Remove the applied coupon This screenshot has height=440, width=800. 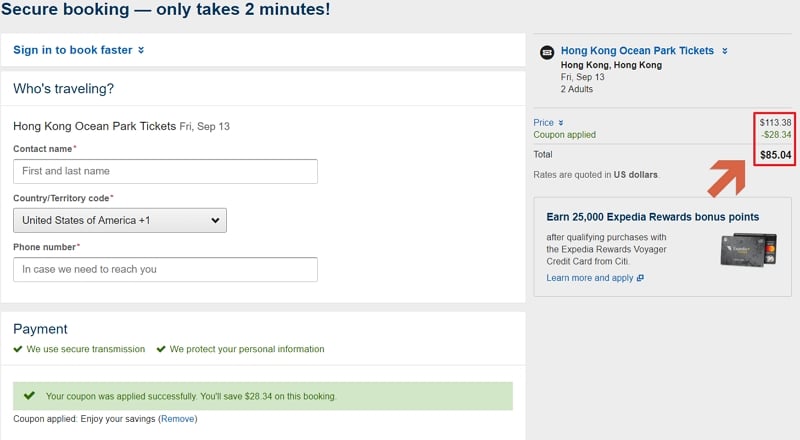(x=178, y=419)
